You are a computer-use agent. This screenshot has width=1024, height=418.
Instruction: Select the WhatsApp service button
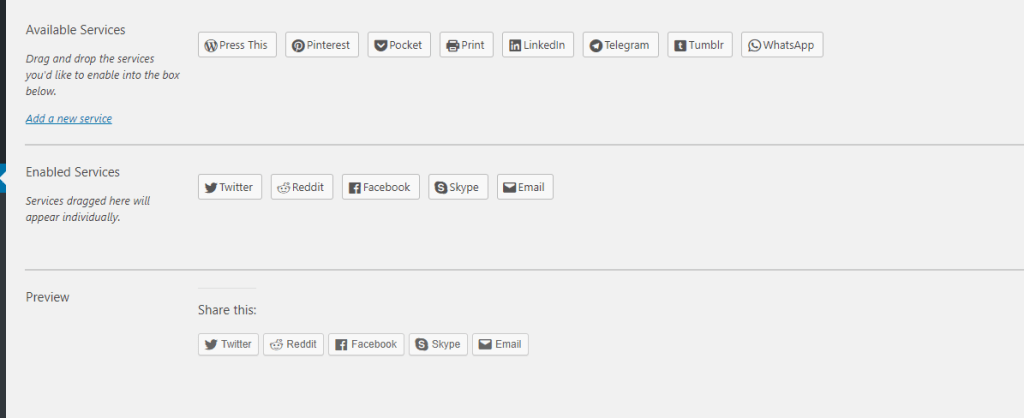tap(782, 45)
